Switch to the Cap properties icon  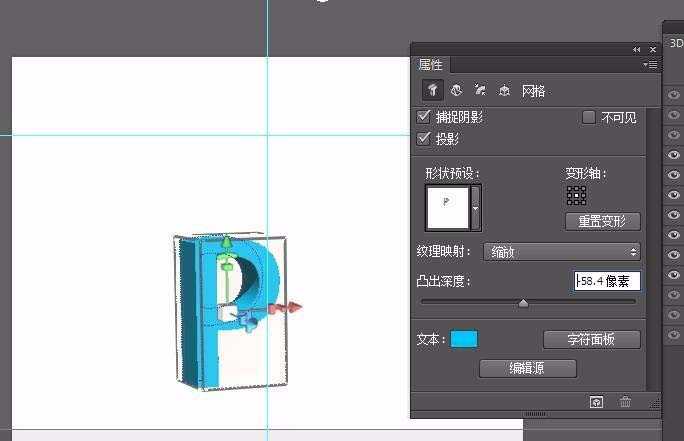pyautogui.click(x=480, y=90)
